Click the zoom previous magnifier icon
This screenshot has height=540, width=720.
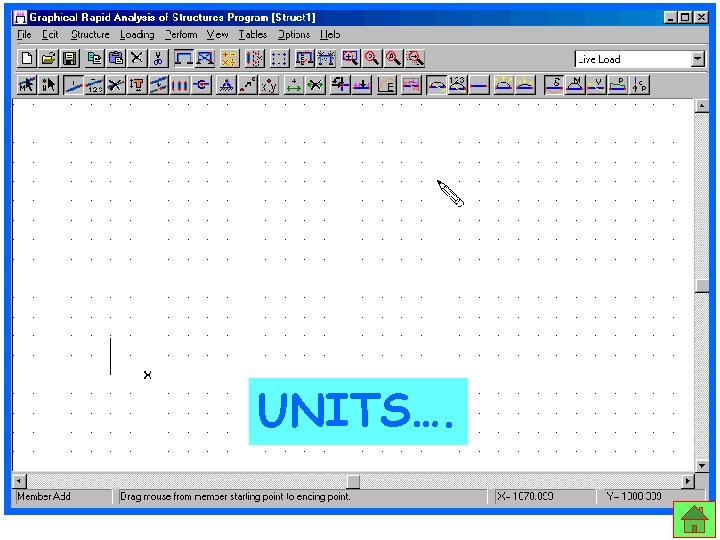coord(415,58)
